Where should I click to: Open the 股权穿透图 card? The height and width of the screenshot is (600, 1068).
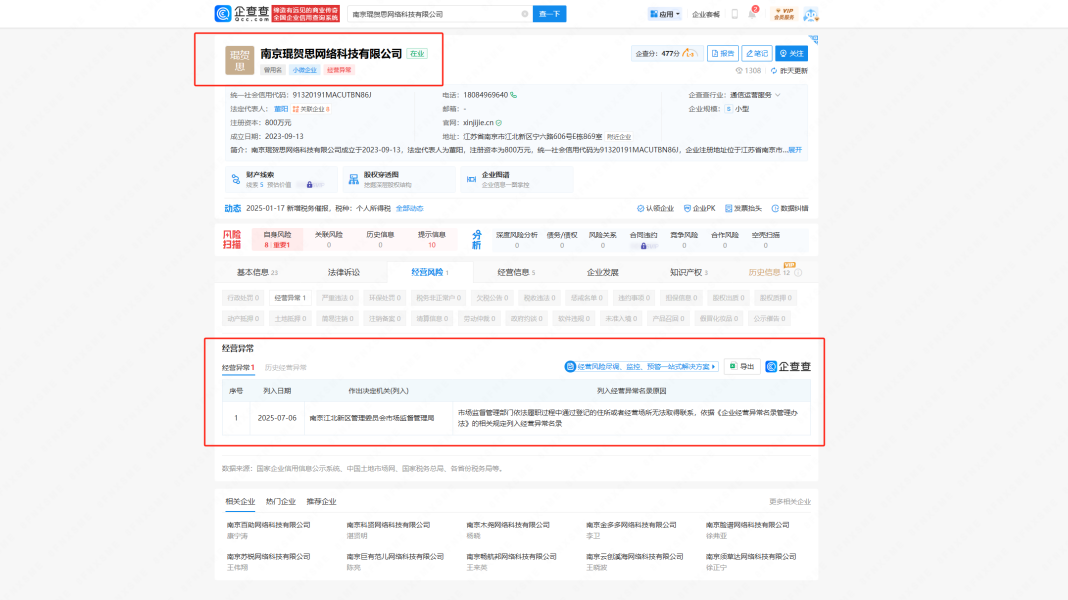[398, 179]
